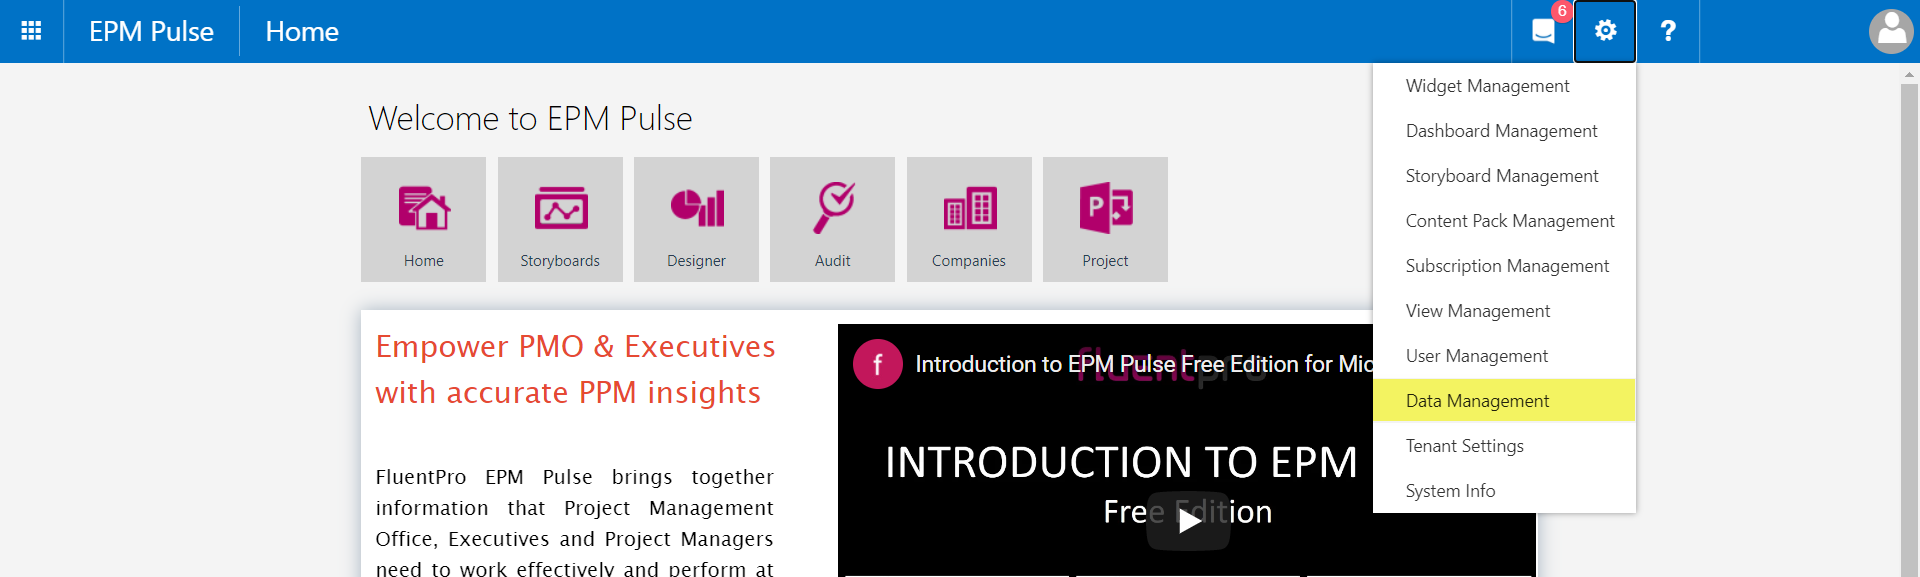This screenshot has height=577, width=1920.
Task: Open the Project tile
Action: point(1105,219)
